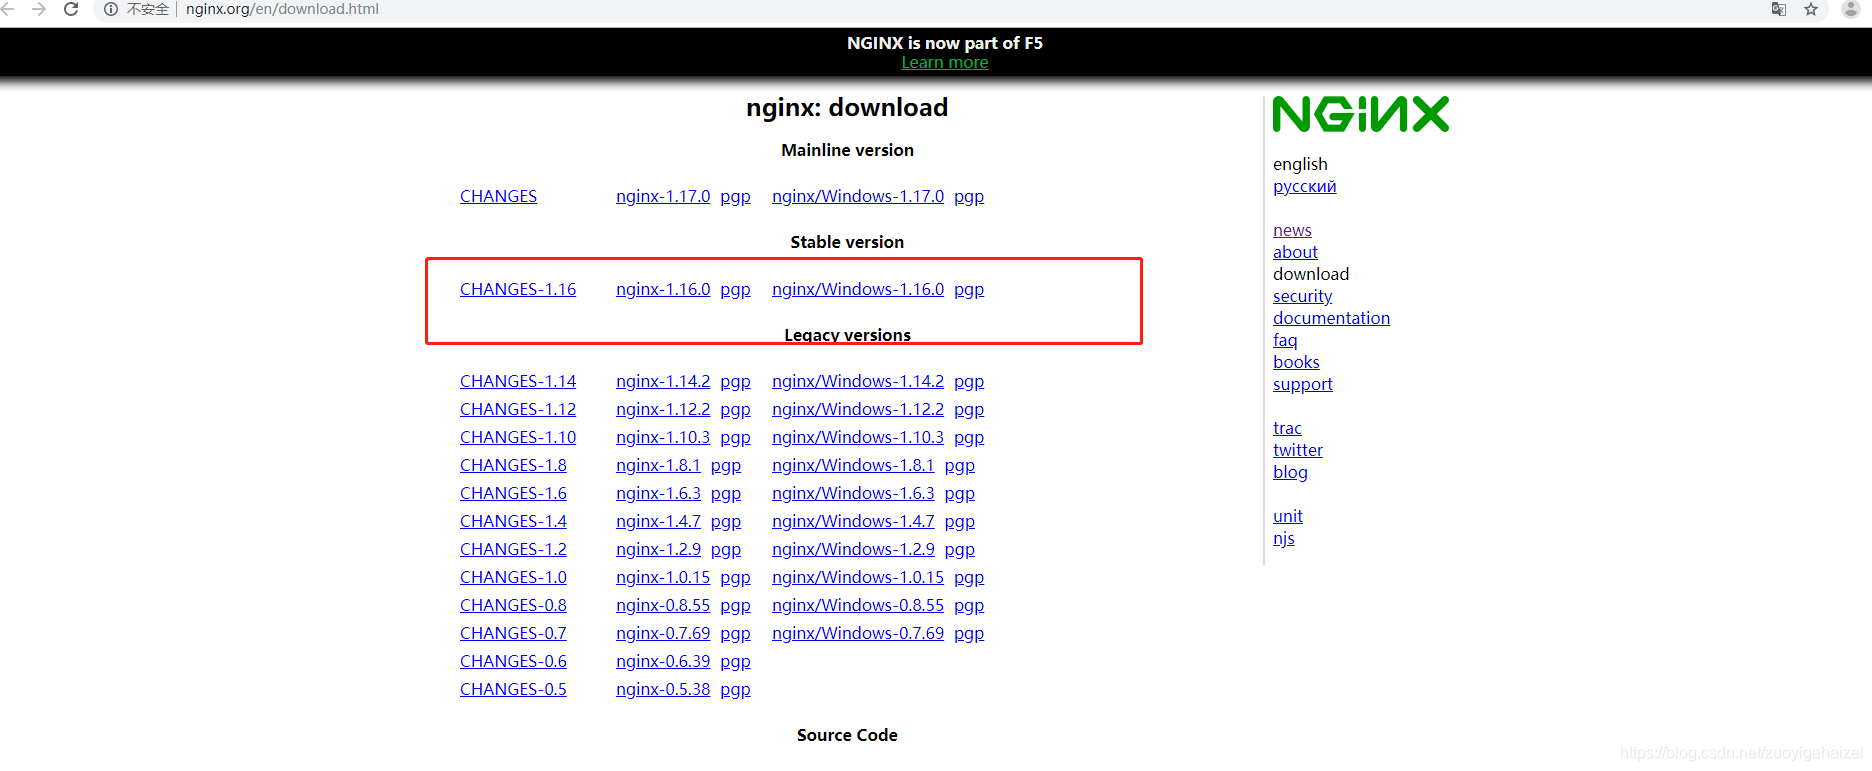This screenshot has height=771, width=1872.
Task: Bookmark this page with the star icon
Action: [x=1811, y=9]
